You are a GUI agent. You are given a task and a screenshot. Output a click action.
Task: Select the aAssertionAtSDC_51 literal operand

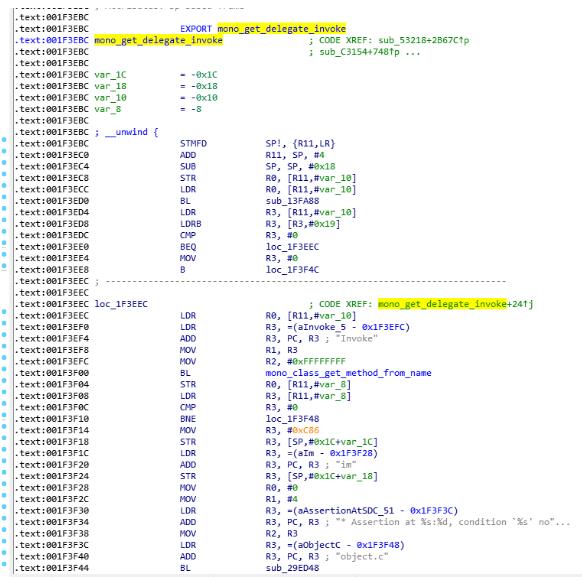tap(373, 511)
